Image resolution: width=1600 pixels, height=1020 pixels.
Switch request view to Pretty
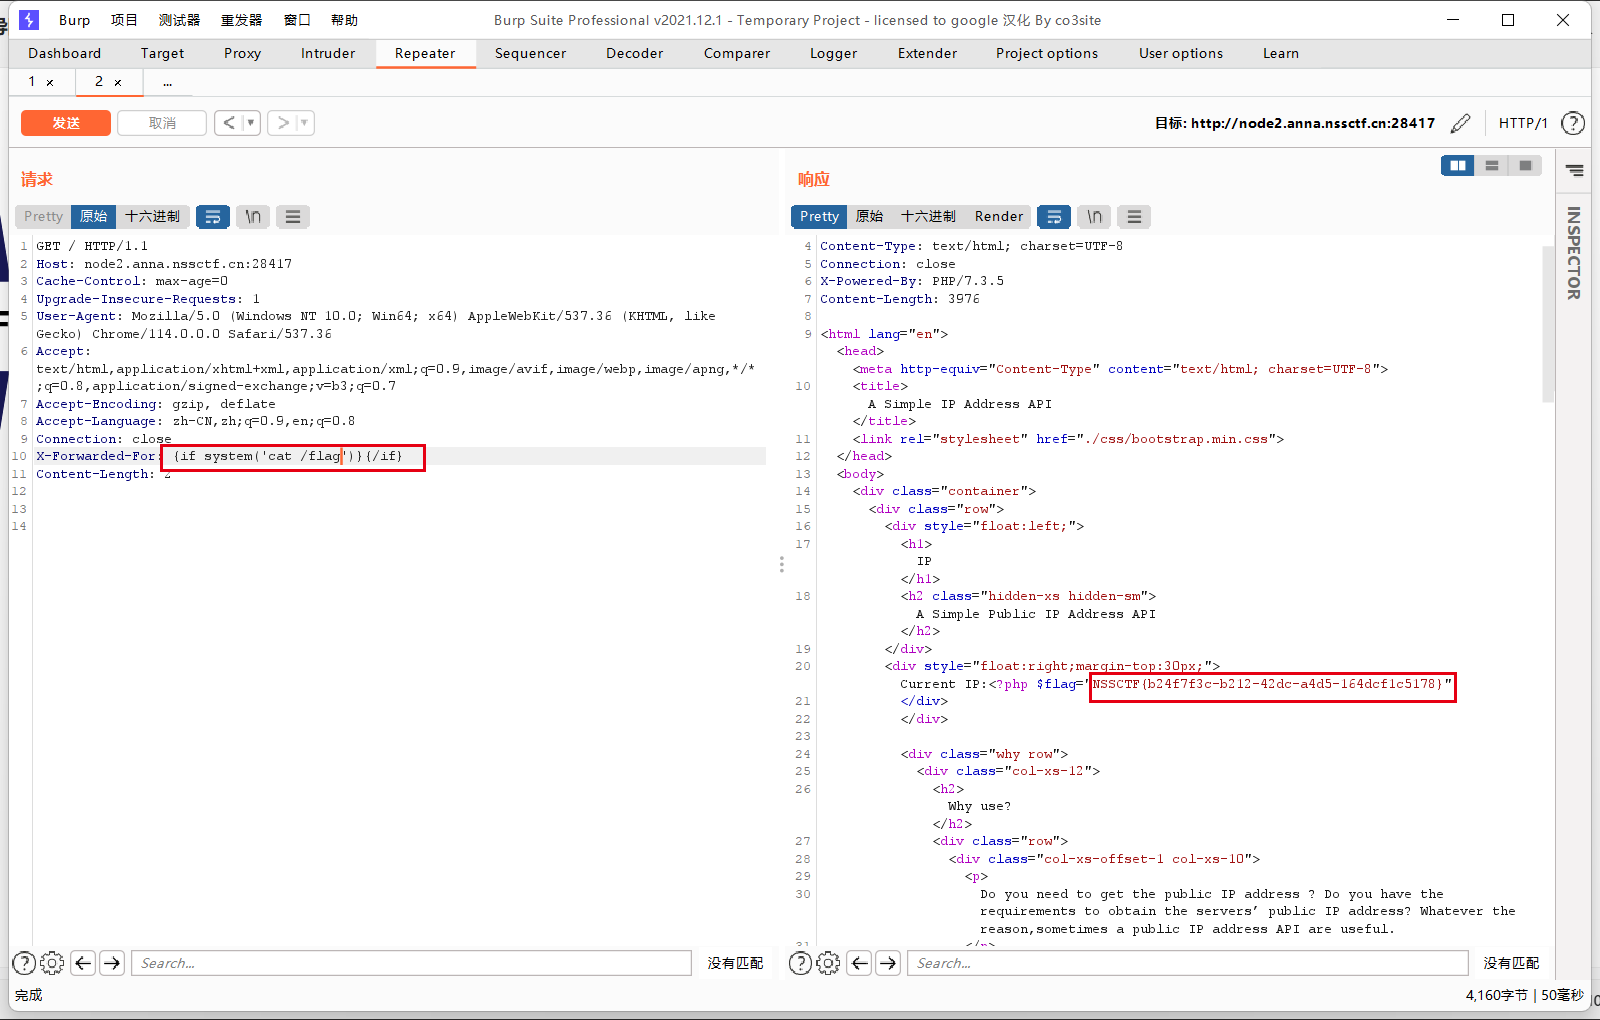point(43,216)
